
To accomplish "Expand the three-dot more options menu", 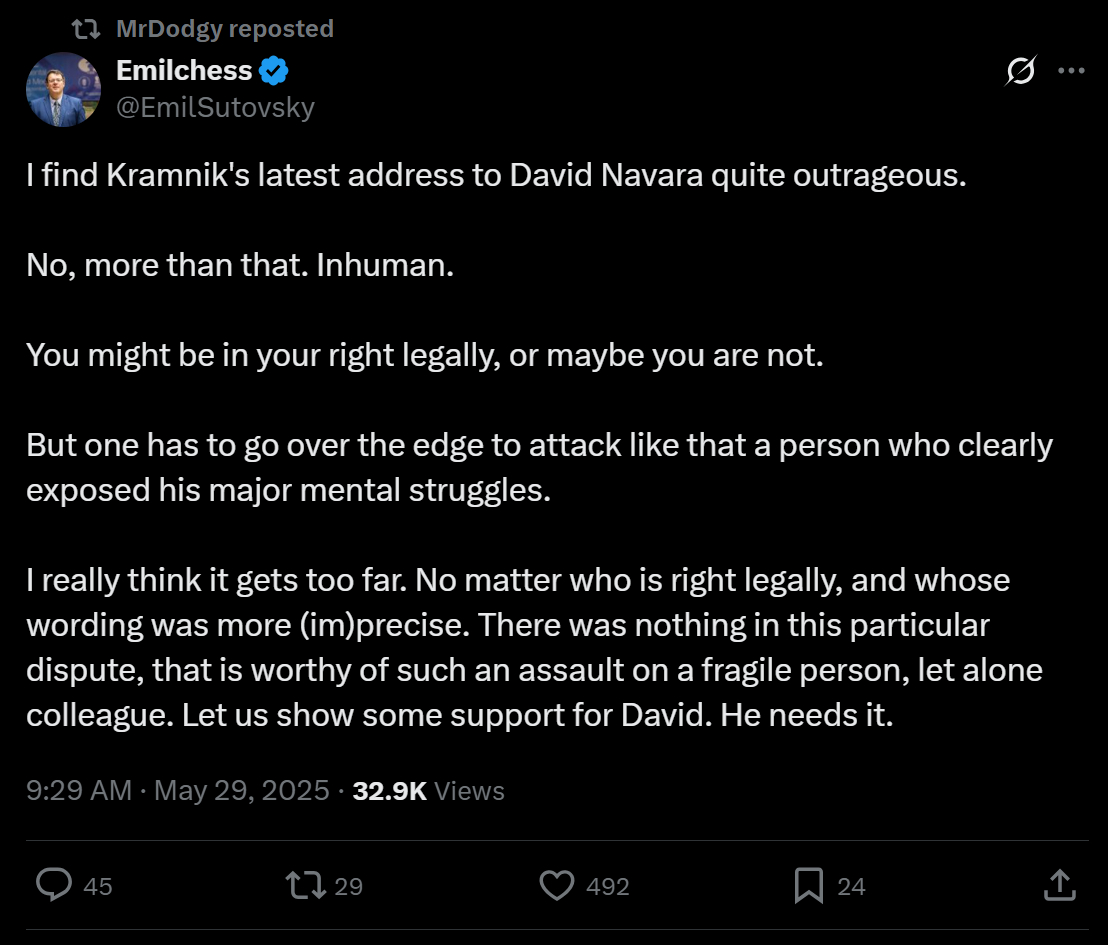I will point(1071,71).
